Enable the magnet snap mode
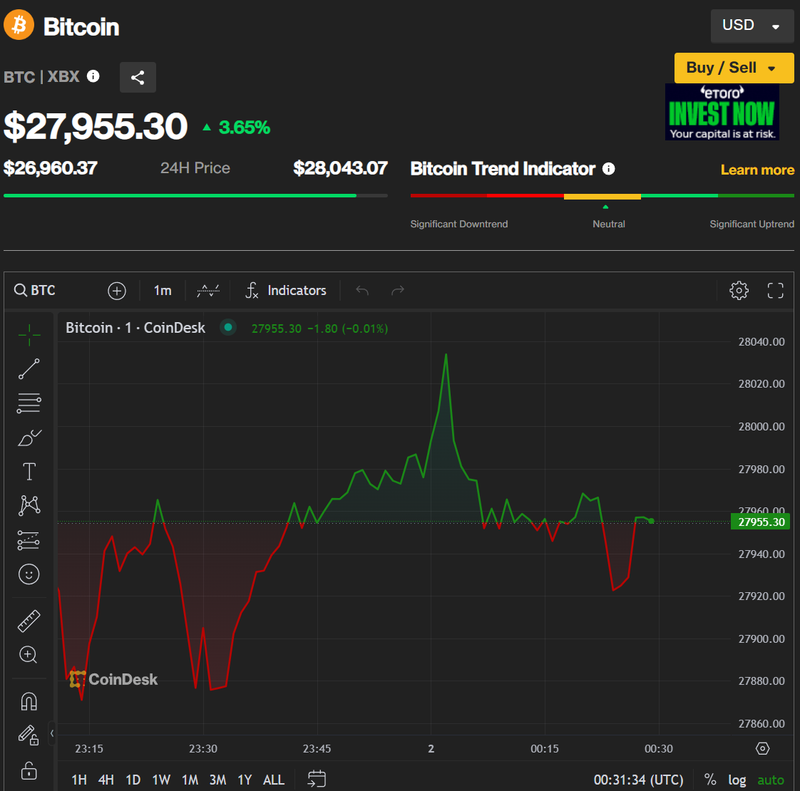Image resolution: width=800 pixels, height=791 pixels. click(29, 701)
